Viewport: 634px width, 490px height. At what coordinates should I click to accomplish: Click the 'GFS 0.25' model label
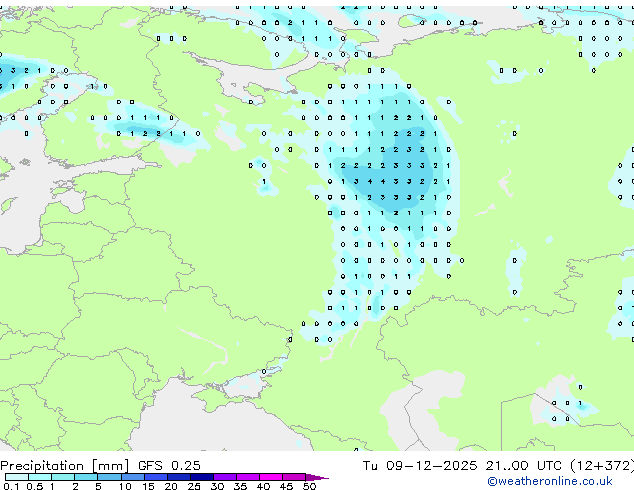point(169,465)
